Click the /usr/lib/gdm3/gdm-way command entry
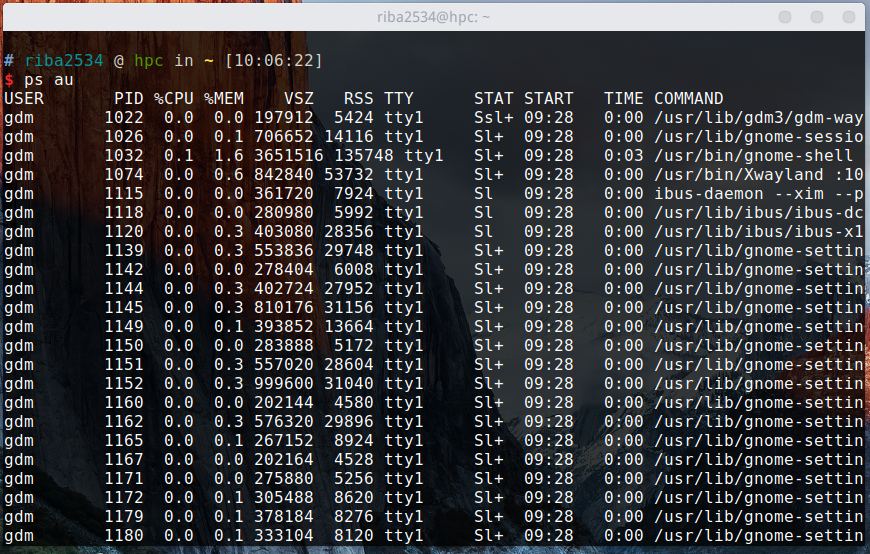The width and height of the screenshot is (870, 554). (x=758, y=117)
